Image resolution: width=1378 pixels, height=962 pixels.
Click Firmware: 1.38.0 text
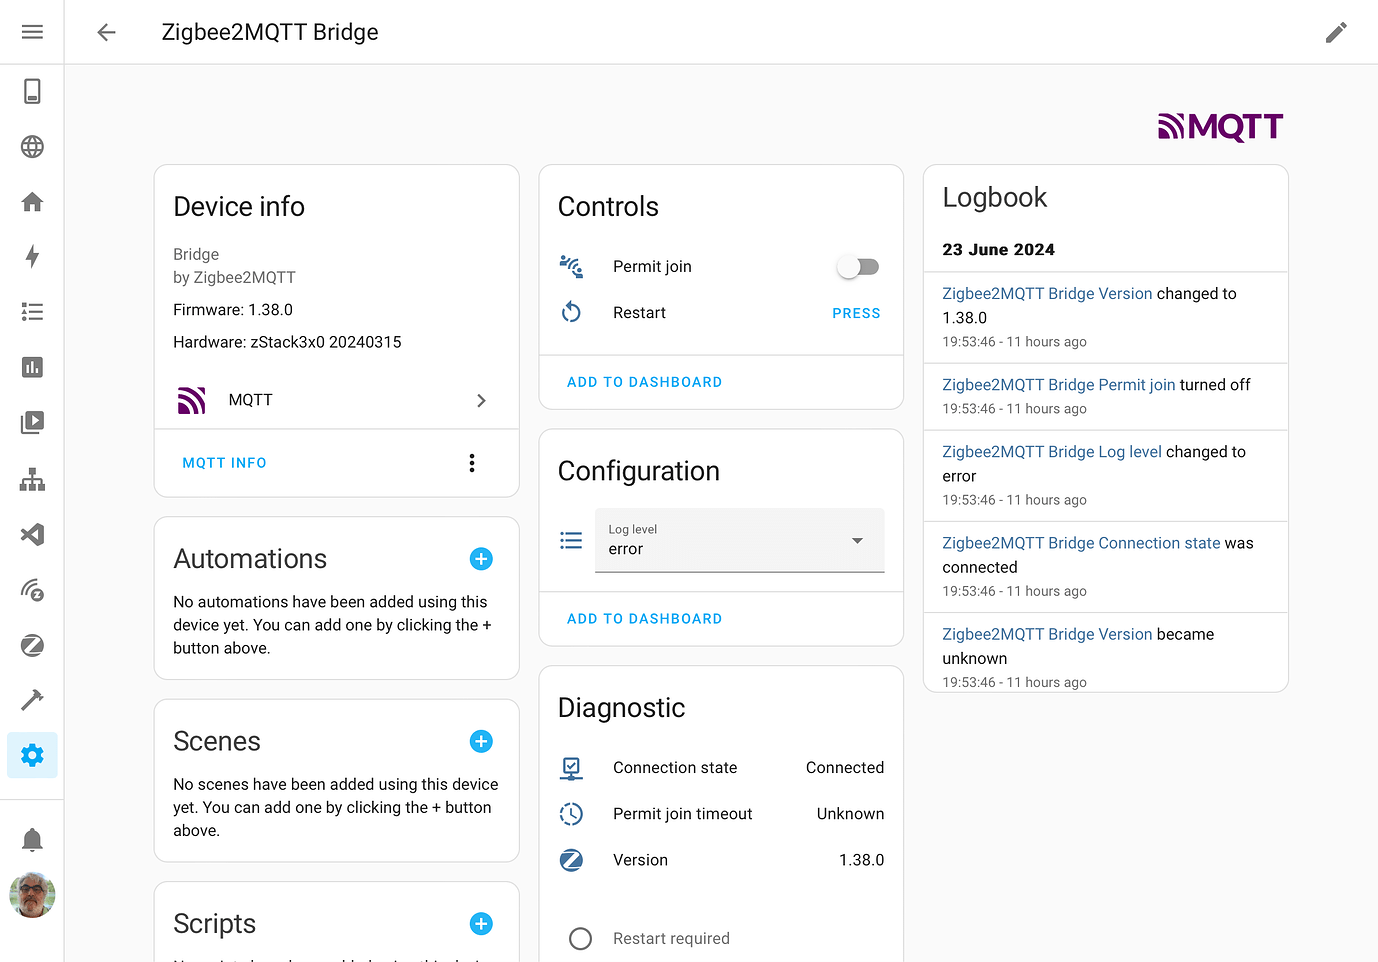click(x=233, y=310)
